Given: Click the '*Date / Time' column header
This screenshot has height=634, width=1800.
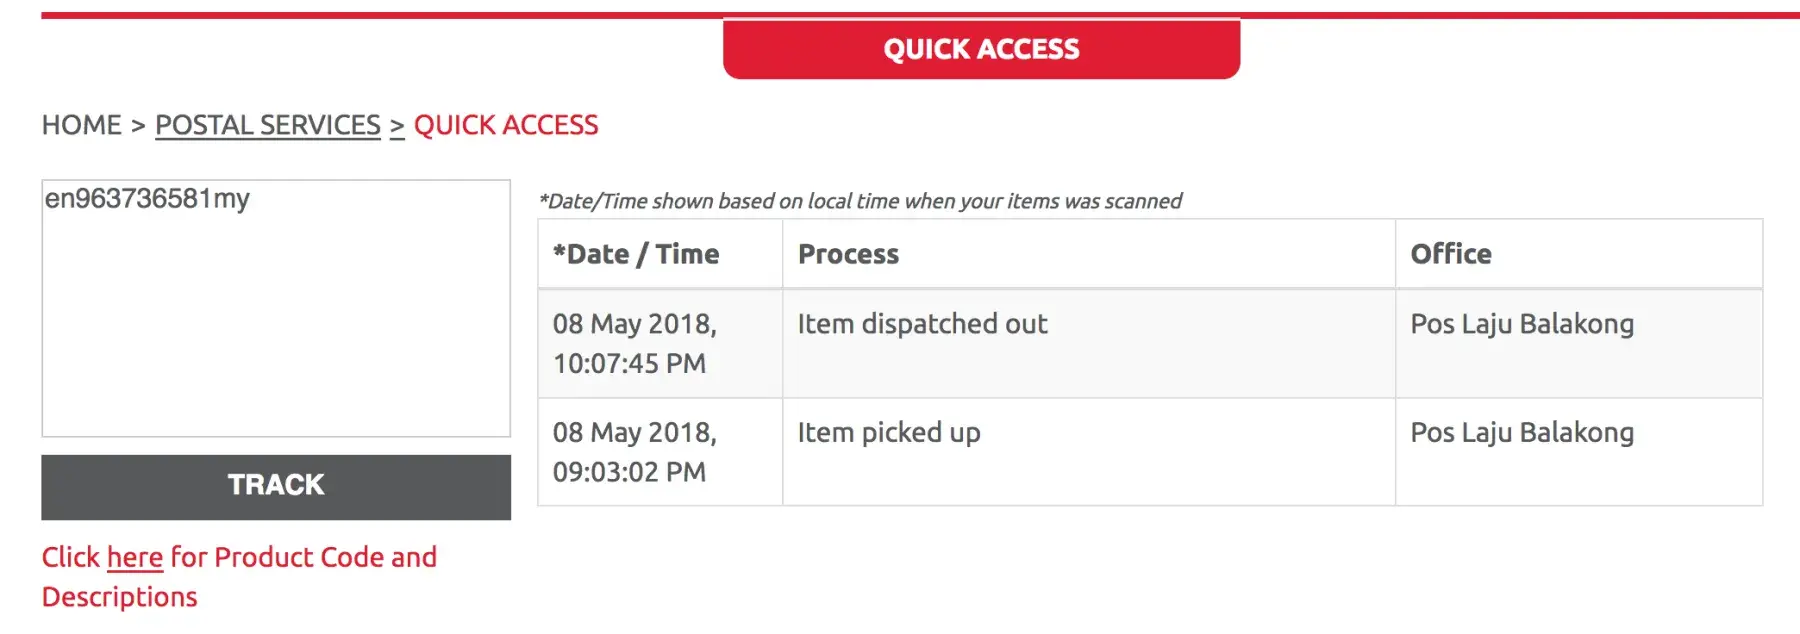Looking at the screenshot, I should 636,254.
